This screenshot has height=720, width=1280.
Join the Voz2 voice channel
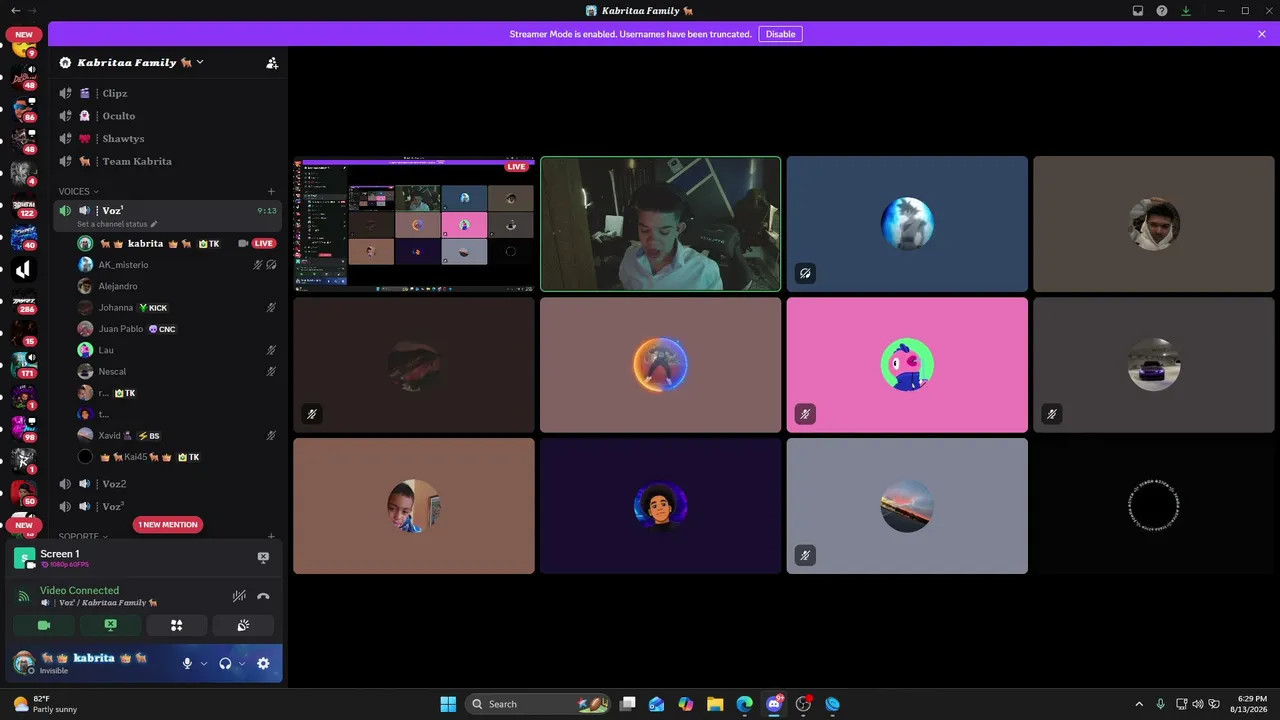[x=168, y=484]
